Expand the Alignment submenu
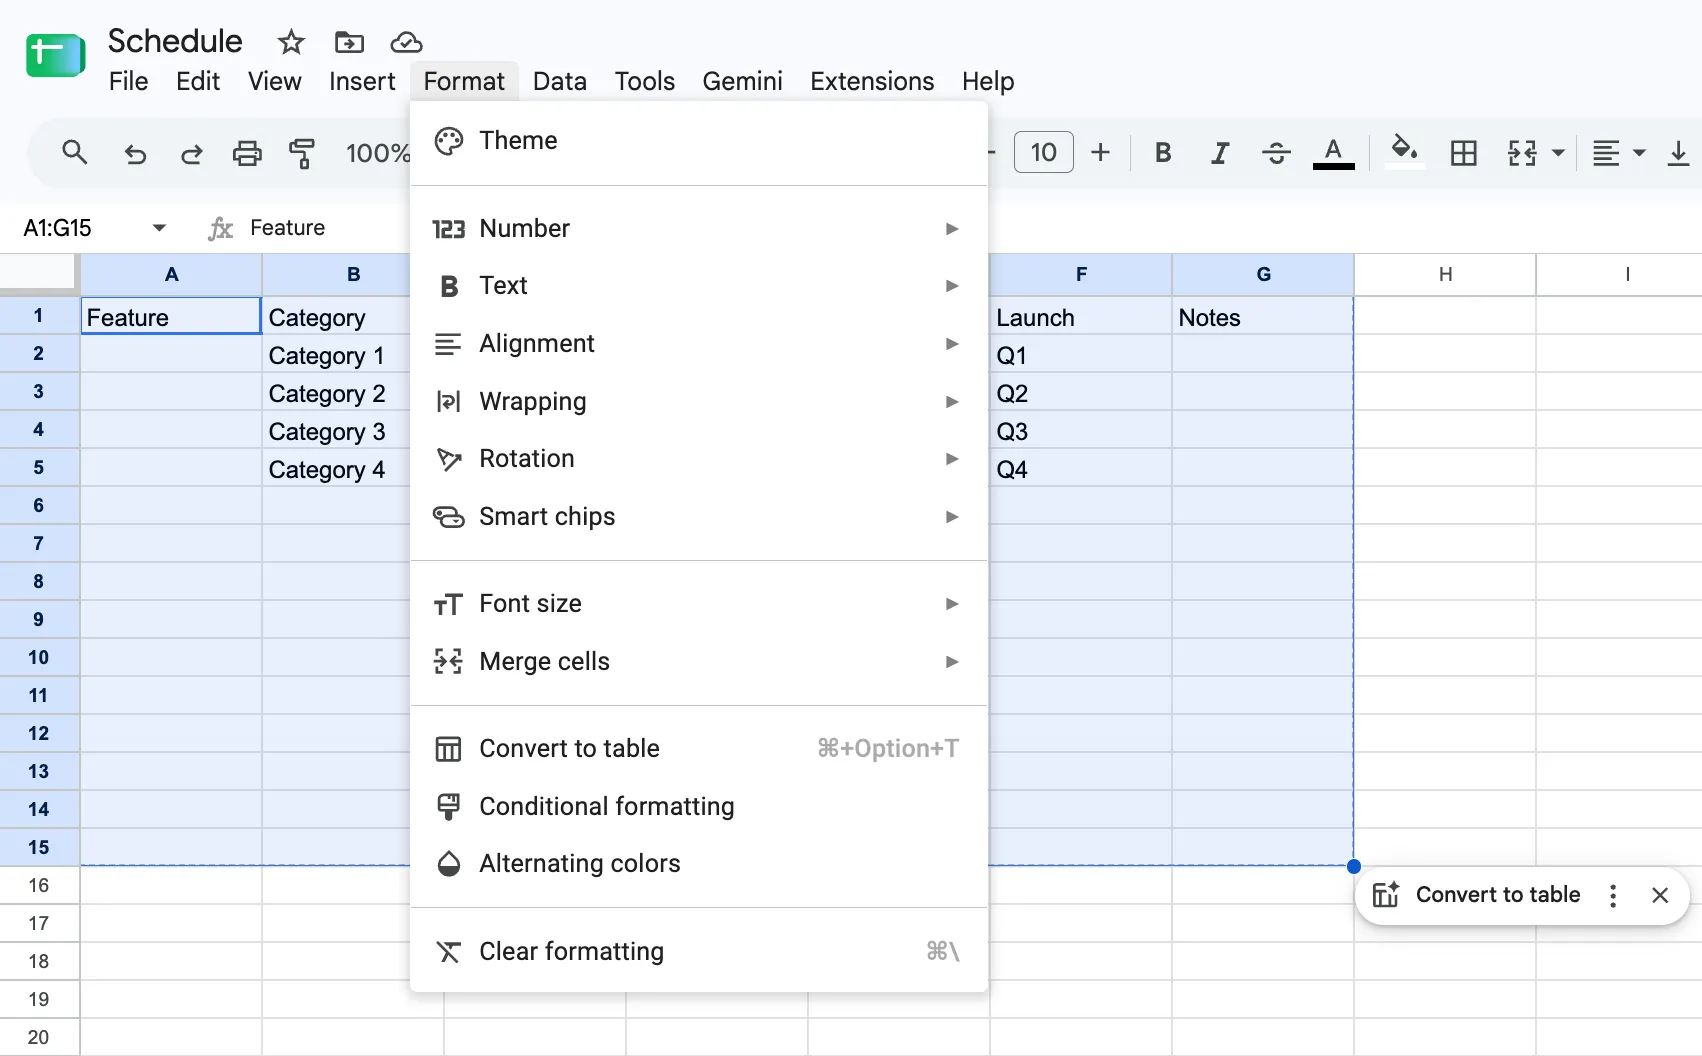The height and width of the screenshot is (1056, 1702). pos(698,344)
